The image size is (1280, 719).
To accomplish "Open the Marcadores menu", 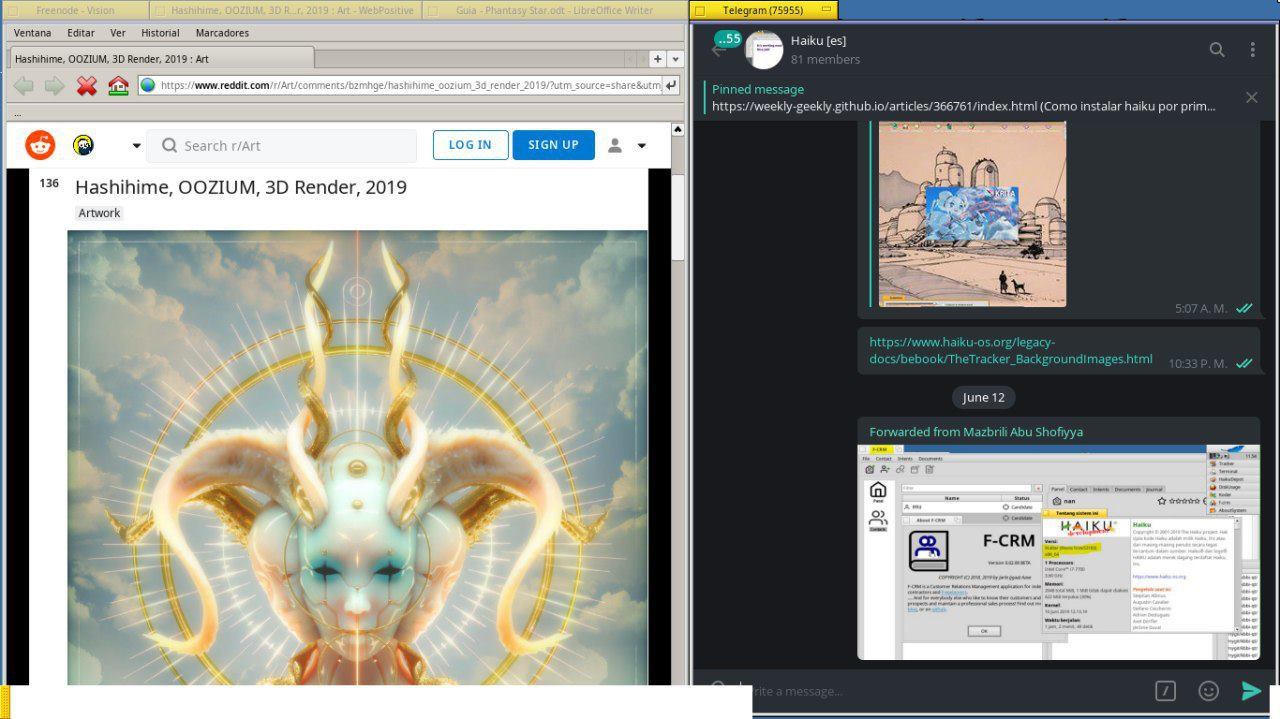I will [x=222, y=33].
